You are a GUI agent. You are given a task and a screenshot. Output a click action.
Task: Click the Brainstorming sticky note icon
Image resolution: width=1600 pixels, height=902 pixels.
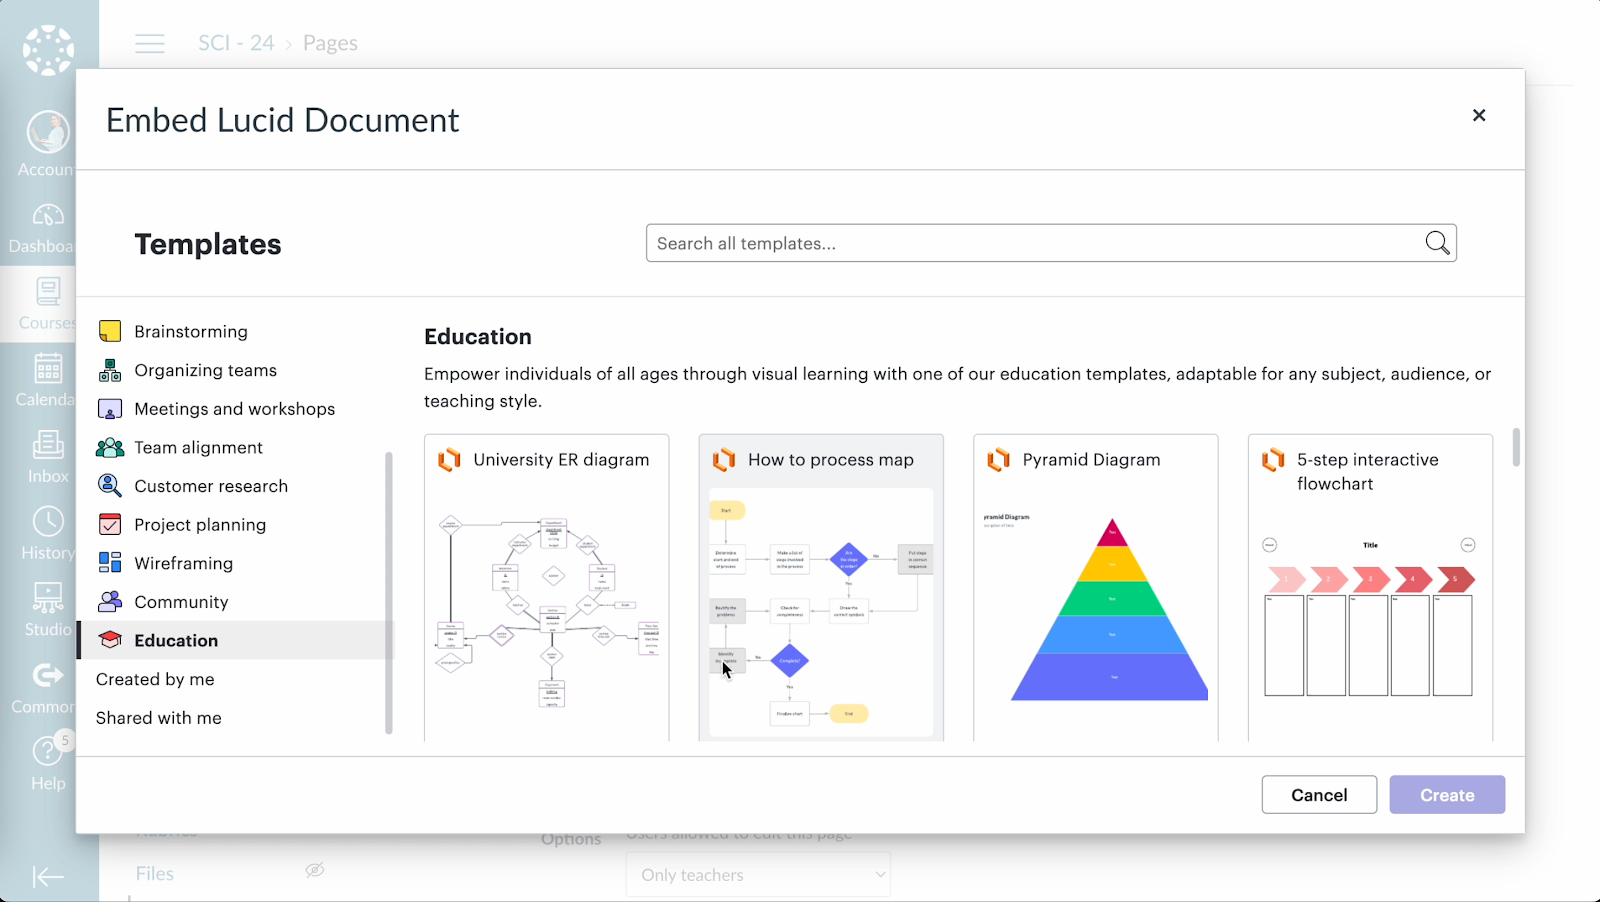click(x=110, y=331)
